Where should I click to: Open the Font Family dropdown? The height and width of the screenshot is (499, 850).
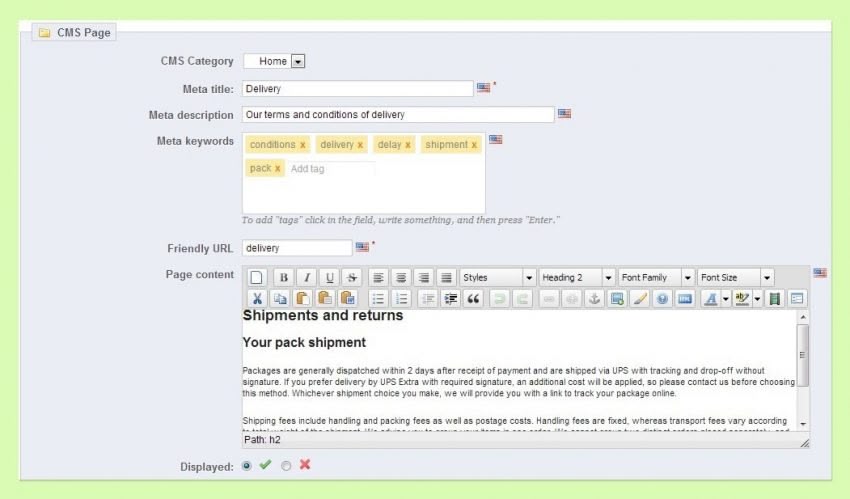tap(656, 277)
